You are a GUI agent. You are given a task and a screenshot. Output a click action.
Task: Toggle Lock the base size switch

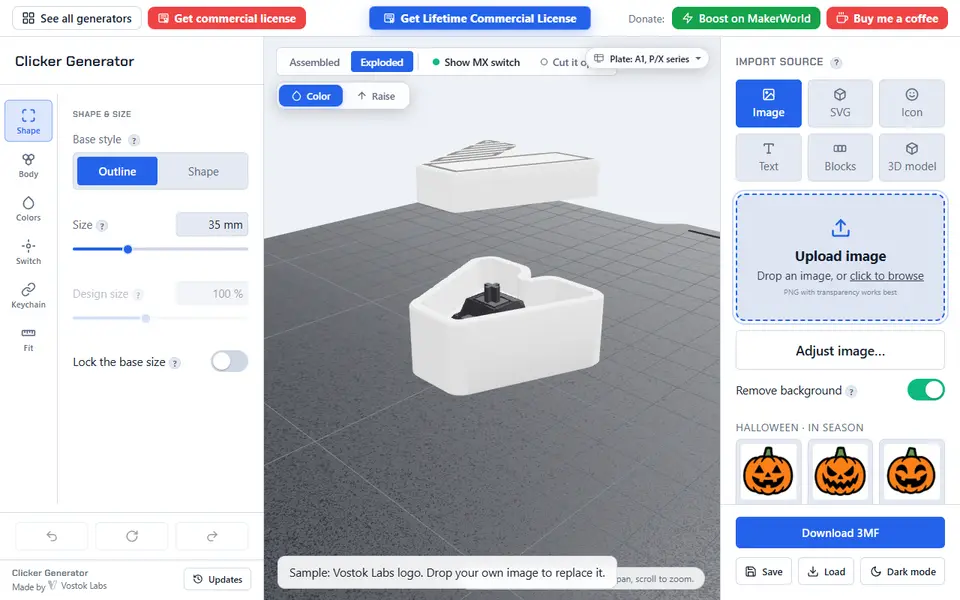tap(230, 361)
